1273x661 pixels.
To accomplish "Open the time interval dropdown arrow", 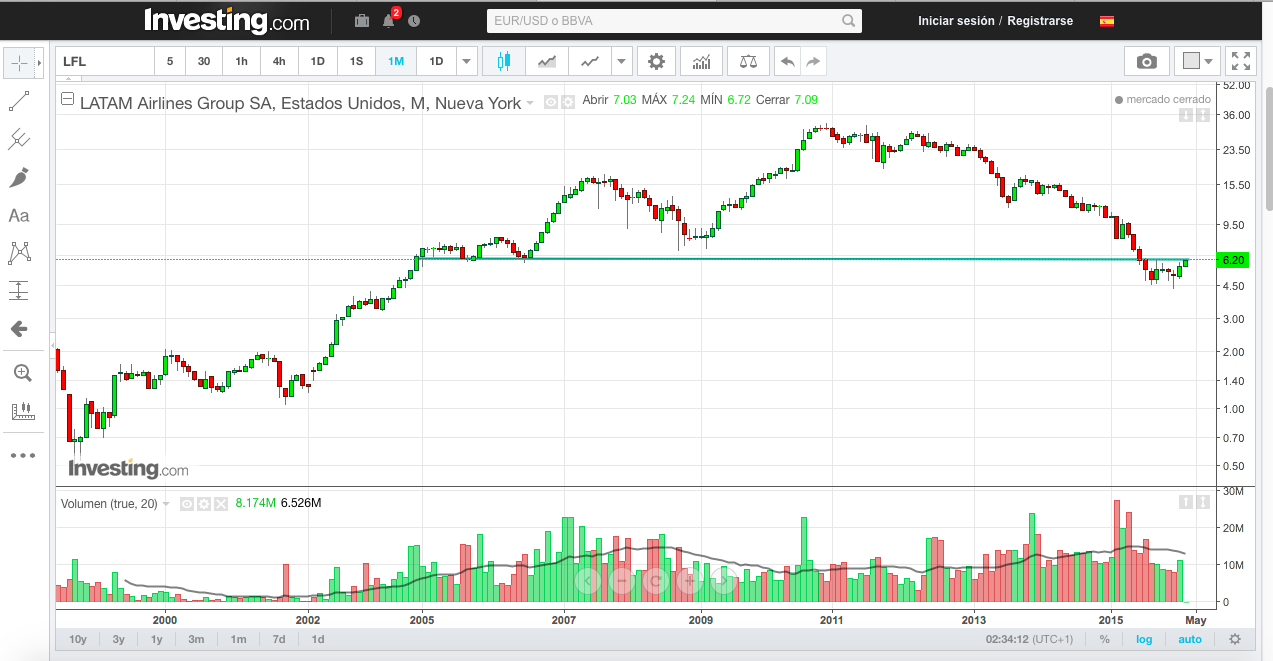I will pos(467,61).
